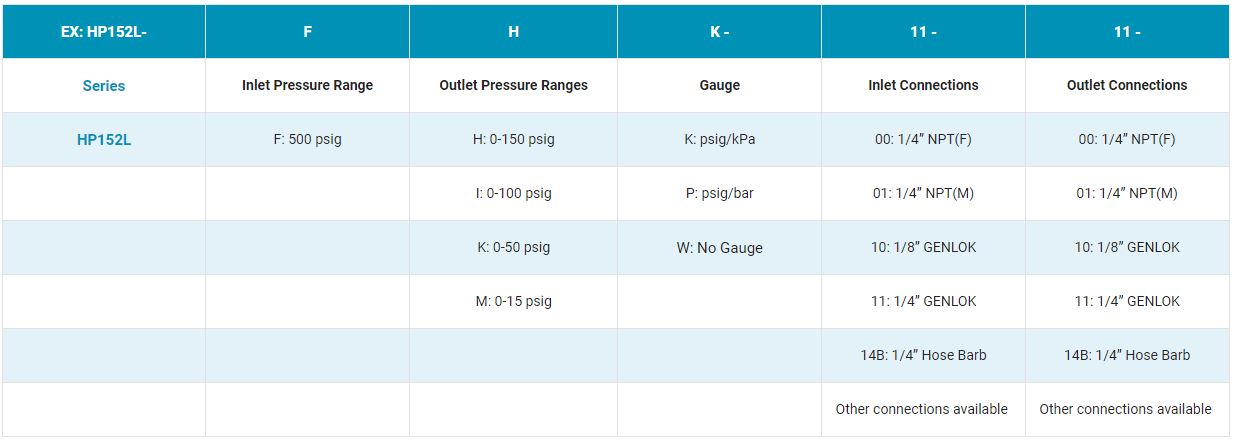
Task: Click the HP152L series link
Action: pyautogui.click(x=104, y=140)
